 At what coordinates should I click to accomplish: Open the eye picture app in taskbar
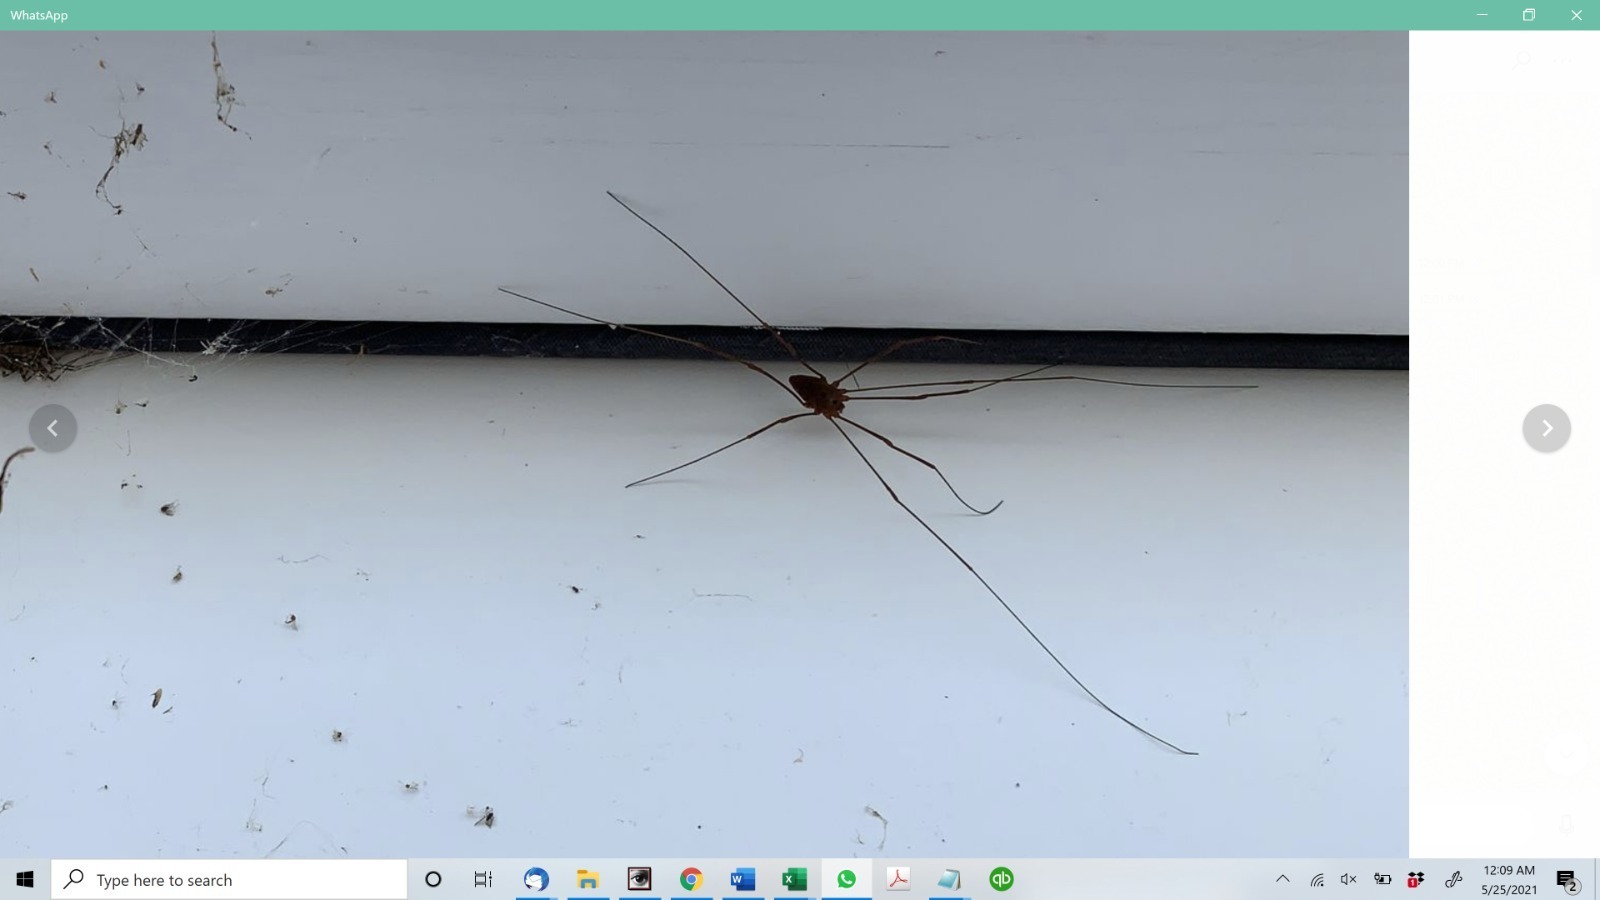pyautogui.click(x=639, y=879)
